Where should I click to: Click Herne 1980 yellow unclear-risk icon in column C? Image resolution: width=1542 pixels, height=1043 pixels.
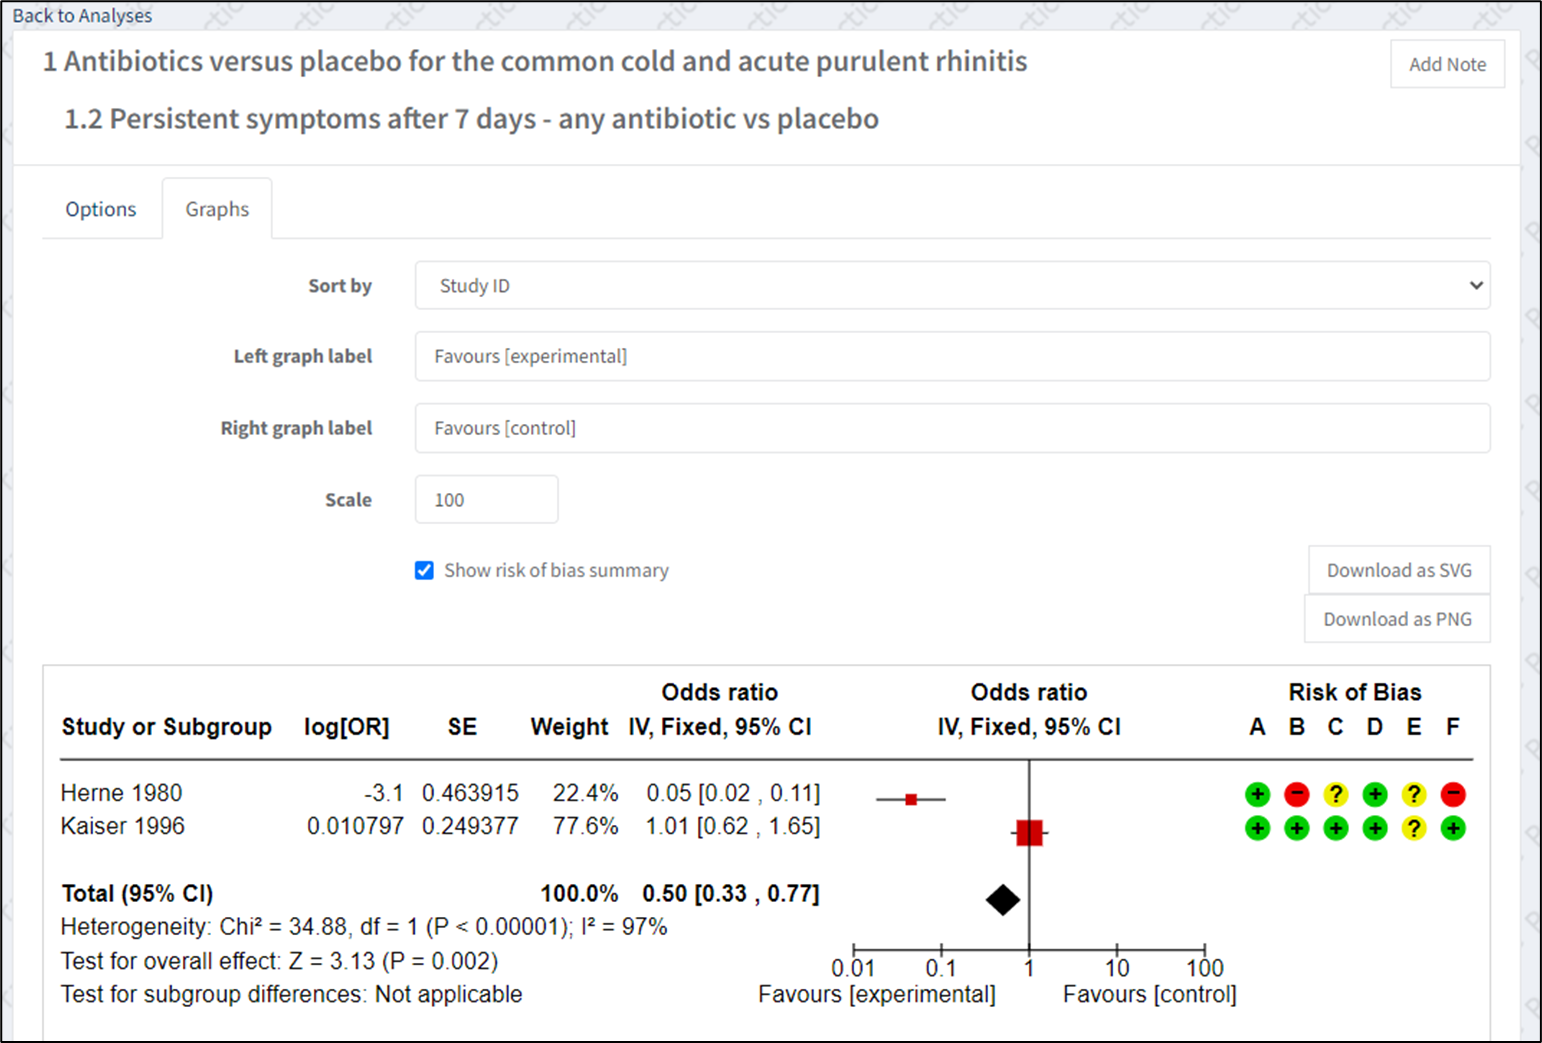click(1335, 795)
